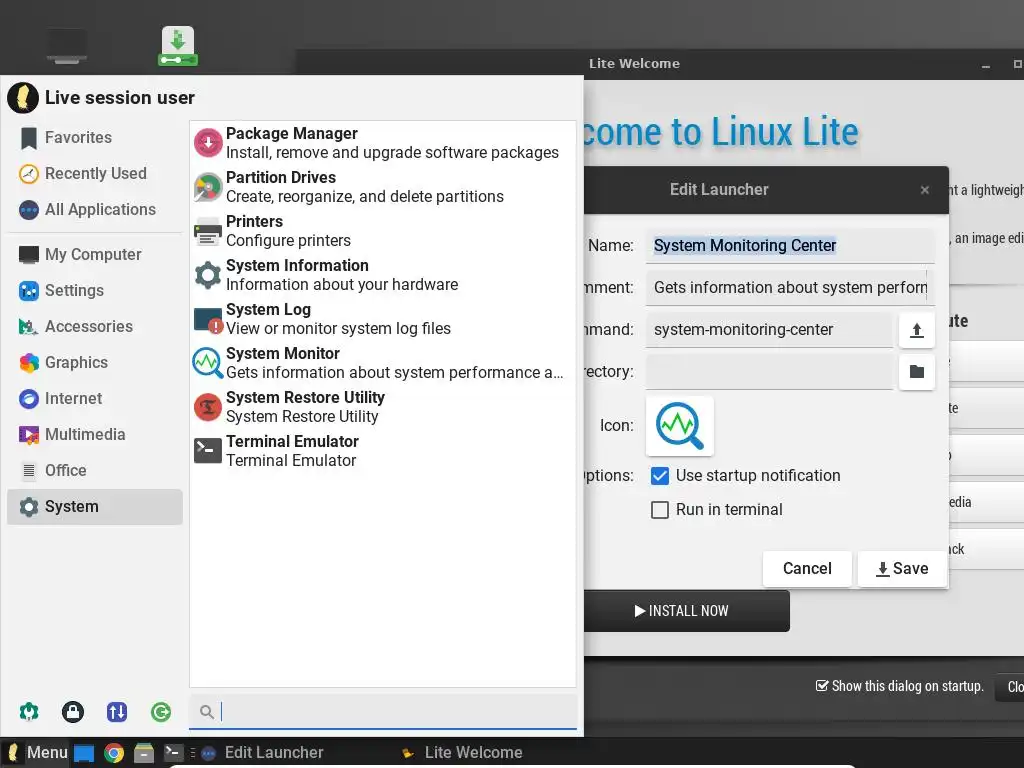Click 'Create, reorganize, and delete partitions' text
This screenshot has width=1024, height=768.
365,197
